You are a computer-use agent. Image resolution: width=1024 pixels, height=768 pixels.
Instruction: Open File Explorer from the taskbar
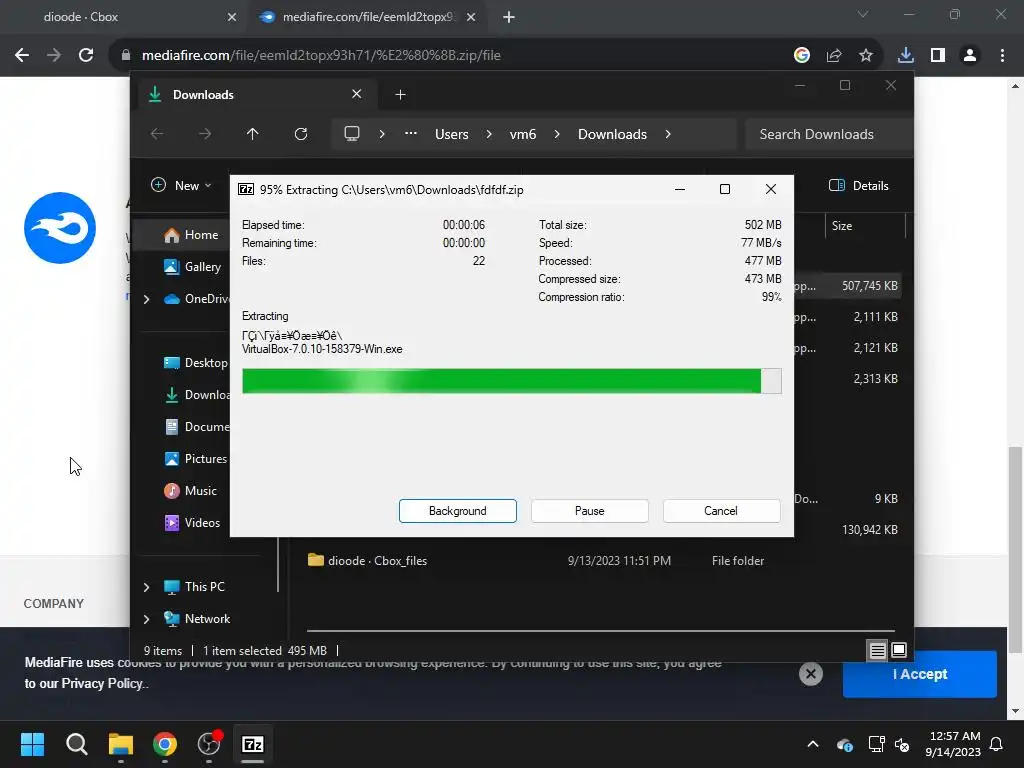point(121,744)
